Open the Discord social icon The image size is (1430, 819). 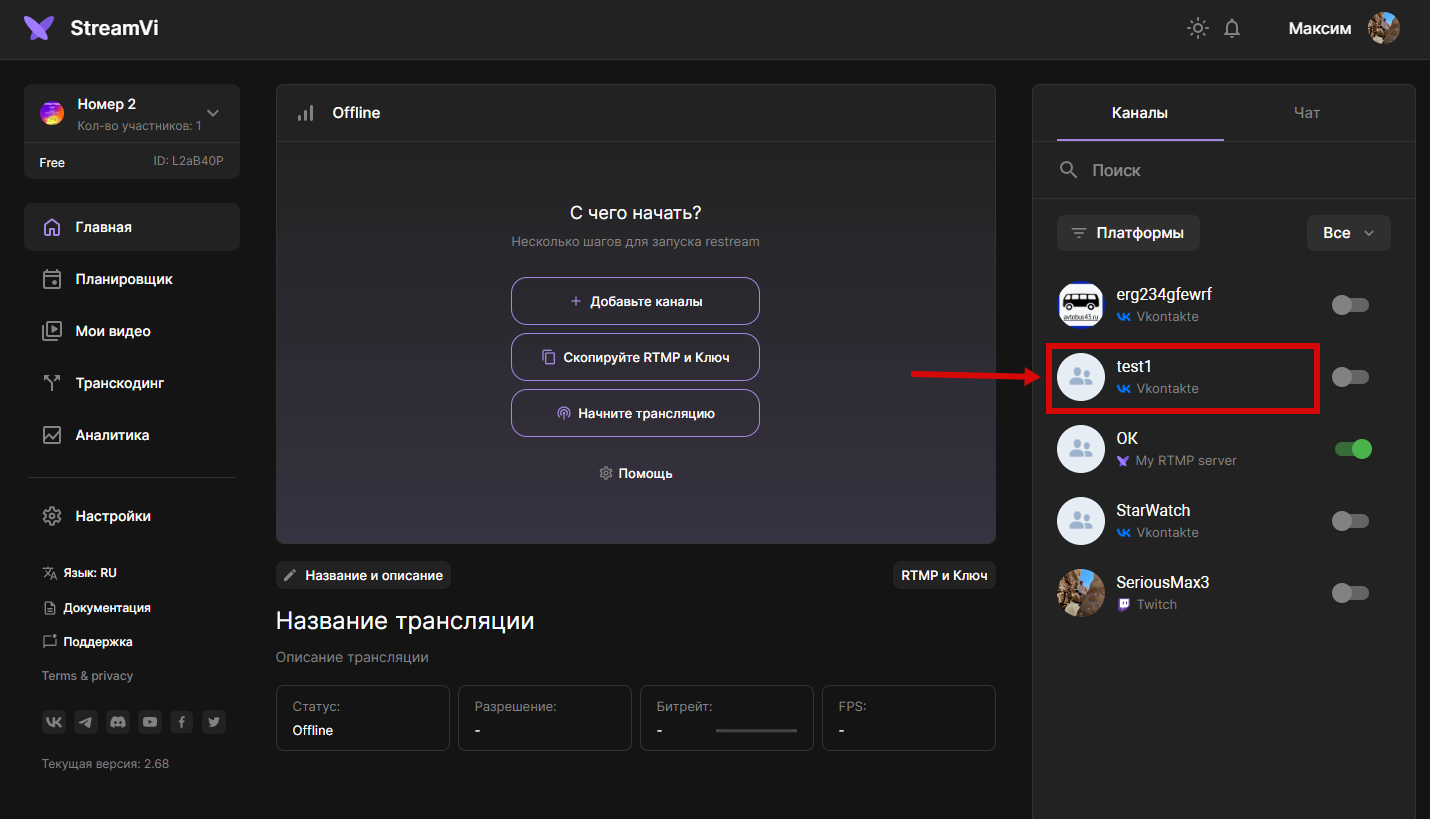(x=118, y=721)
